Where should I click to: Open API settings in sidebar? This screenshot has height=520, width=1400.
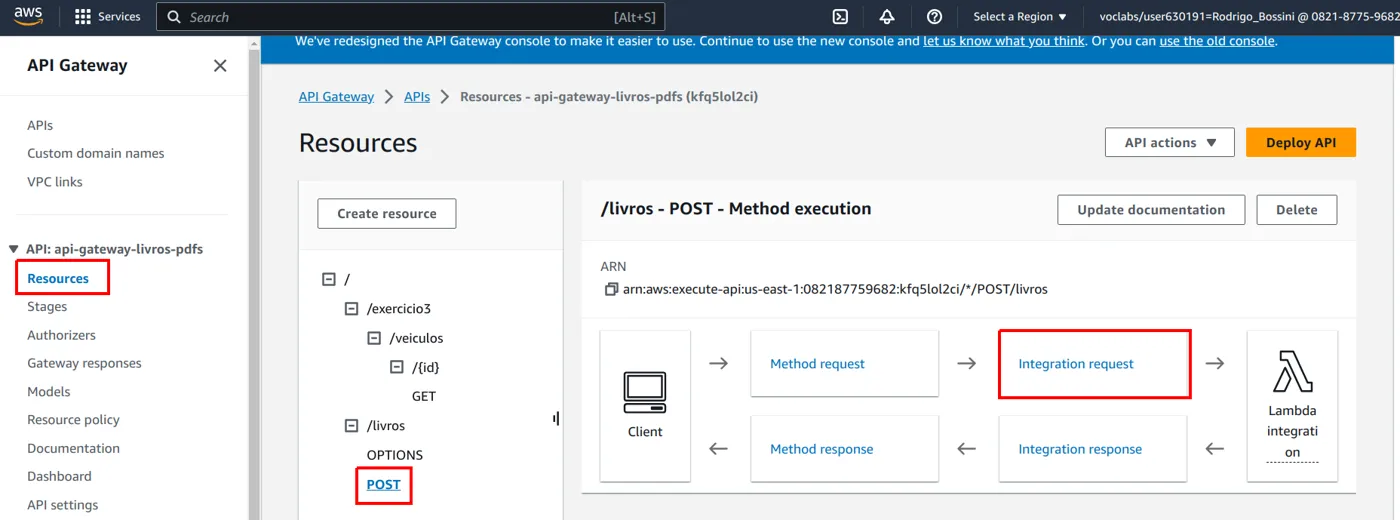click(63, 505)
